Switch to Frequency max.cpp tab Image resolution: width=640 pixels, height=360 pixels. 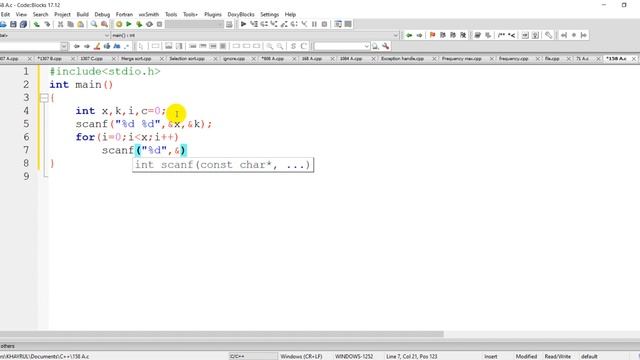(462, 59)
